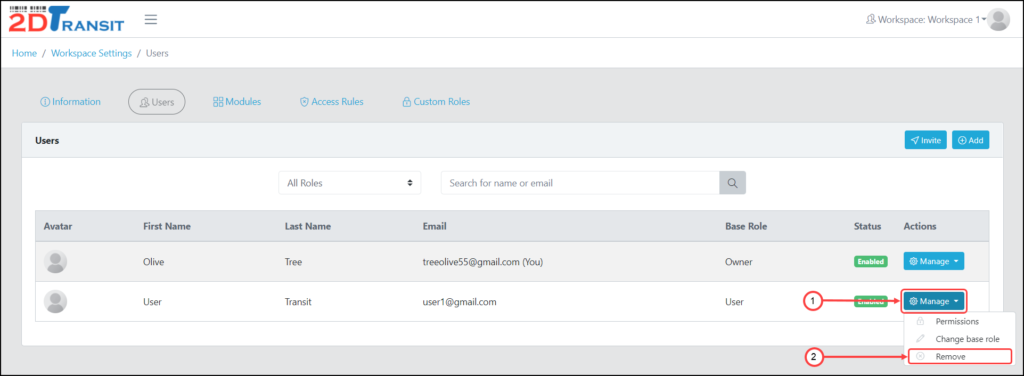
Task: Click the Add user button
Action: tap(970, 140)
